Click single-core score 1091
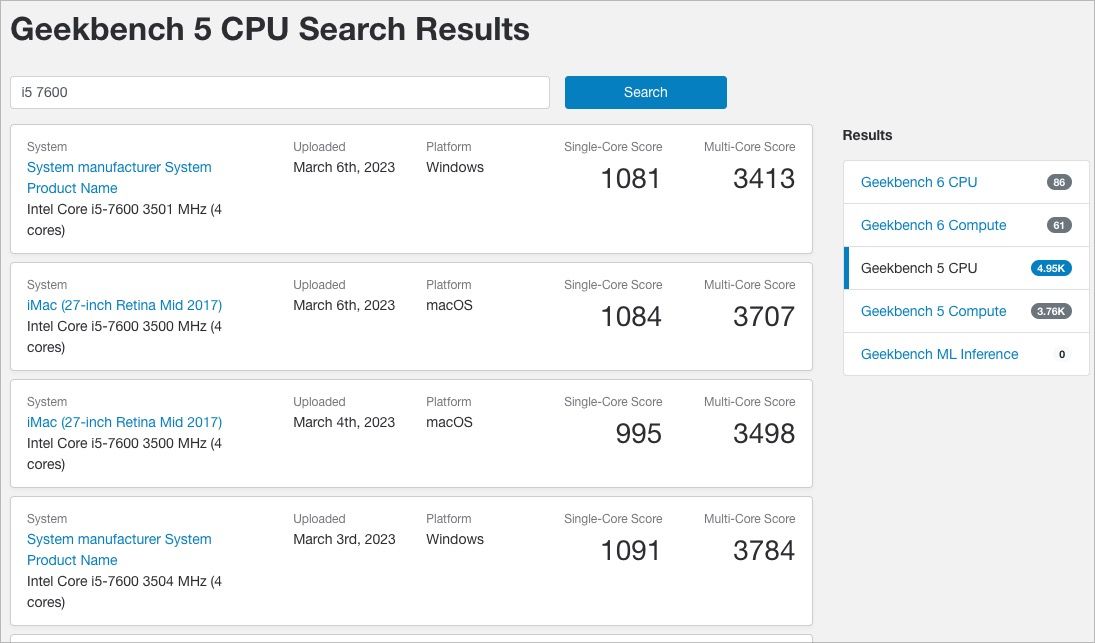The image size is (1095, 643). [631, 550]
